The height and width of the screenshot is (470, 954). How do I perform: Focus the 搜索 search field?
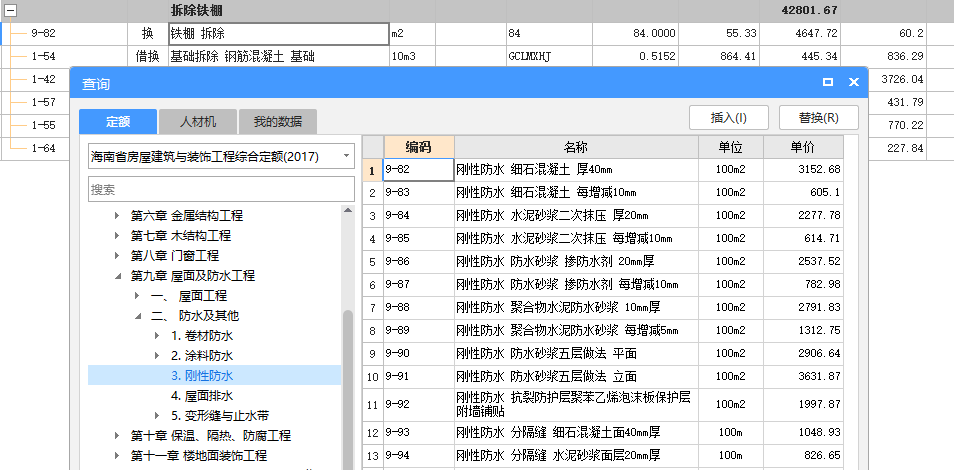click(221, 189)
